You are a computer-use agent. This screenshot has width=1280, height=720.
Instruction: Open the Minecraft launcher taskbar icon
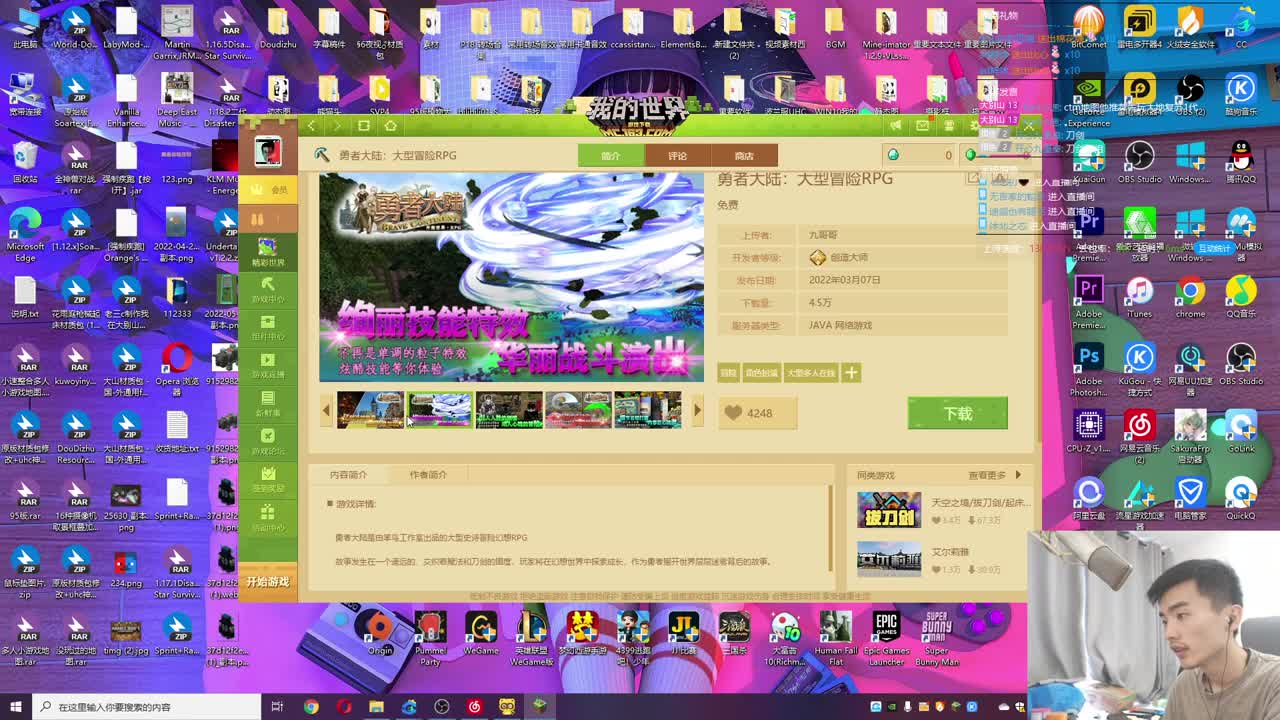coord(540,707)
